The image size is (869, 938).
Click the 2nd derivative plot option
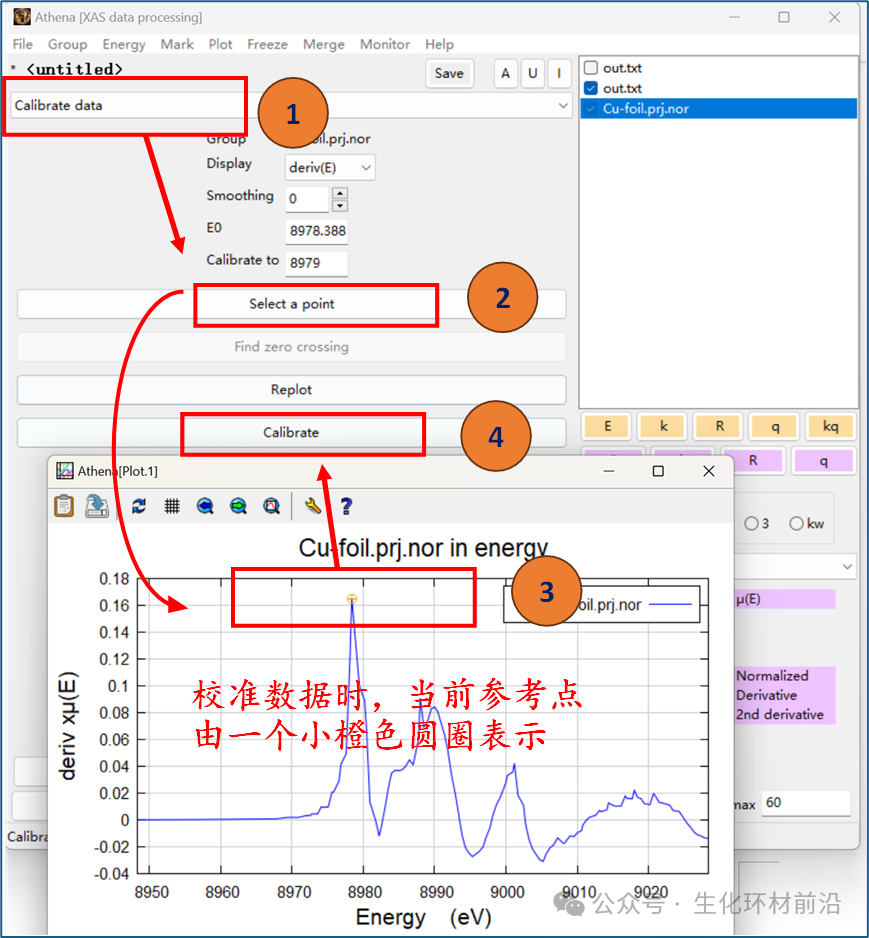[780, 714]
